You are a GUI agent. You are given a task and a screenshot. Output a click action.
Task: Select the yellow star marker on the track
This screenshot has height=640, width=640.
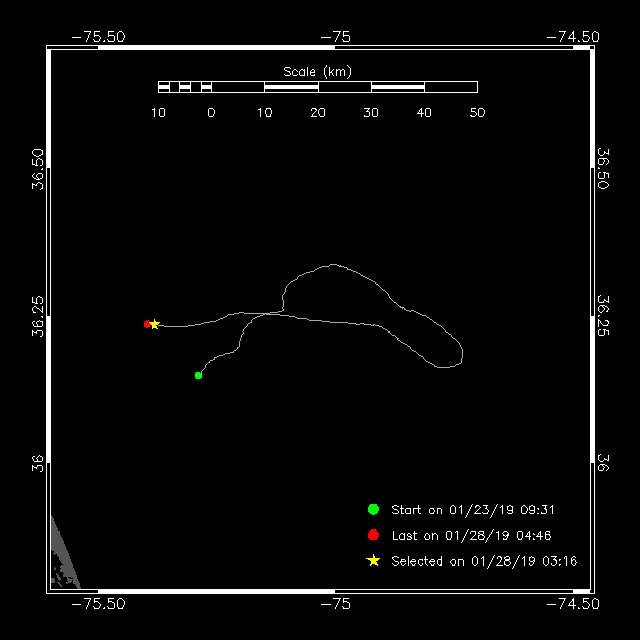[155, 324]
